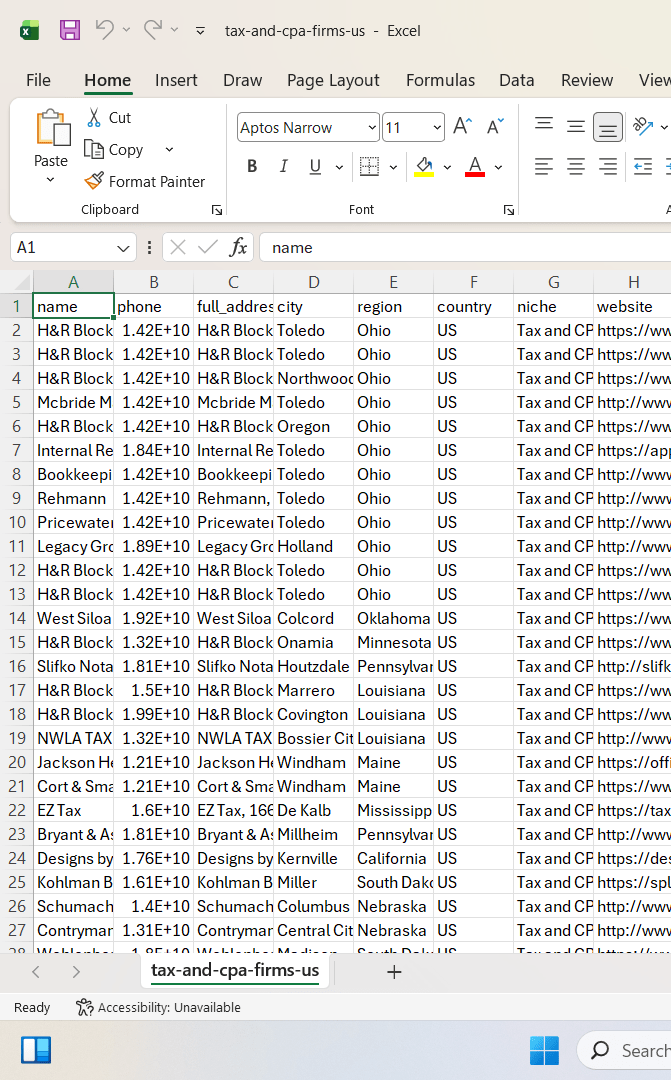
Task: Click the Cut scissors button
Action: point(109,118)
